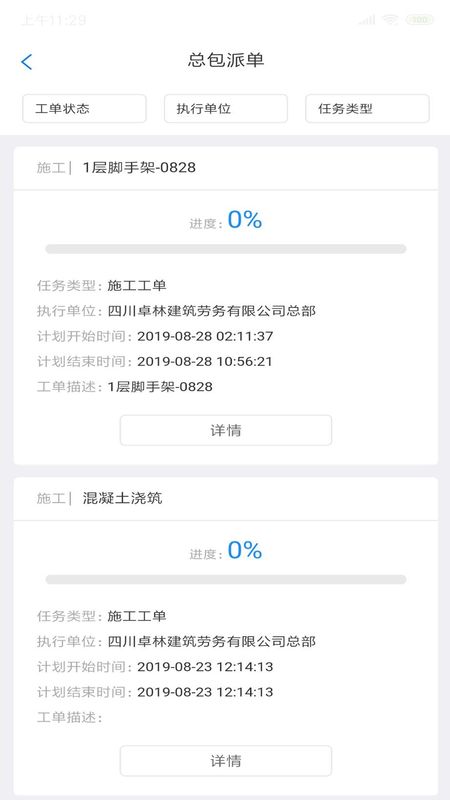Tap the 总包派单 page title

(x=226, y=60)
